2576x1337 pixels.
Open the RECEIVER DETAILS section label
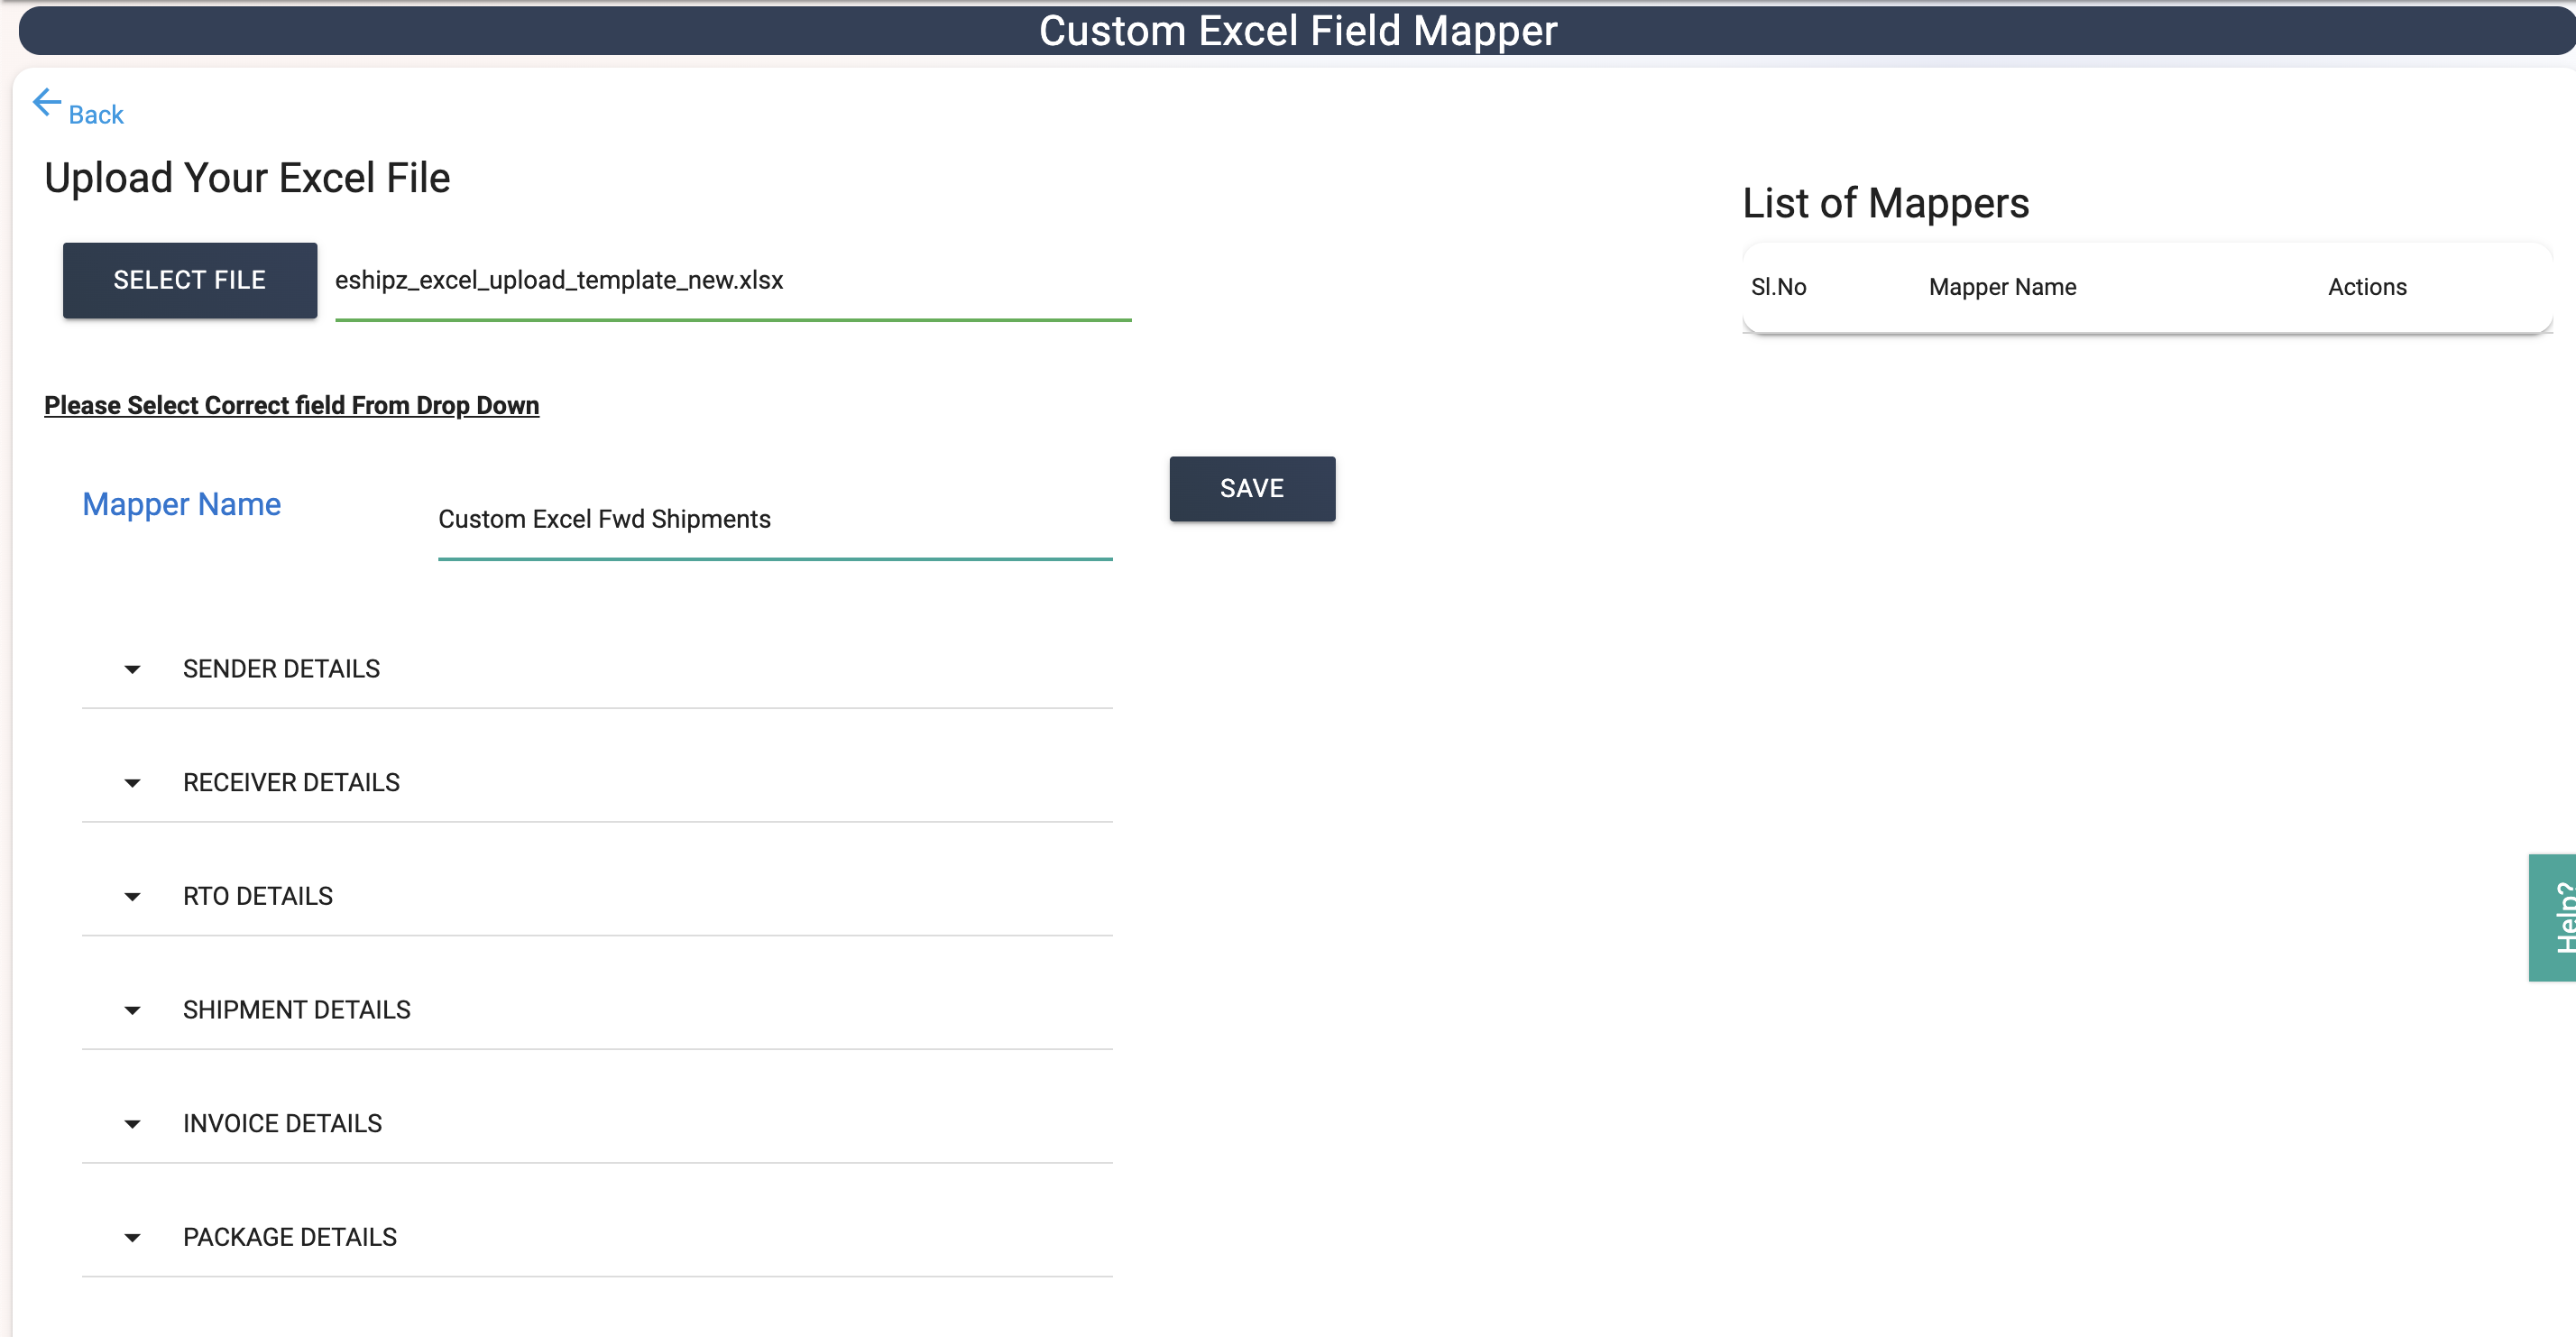pyautogui.click(x=291, y=783)
